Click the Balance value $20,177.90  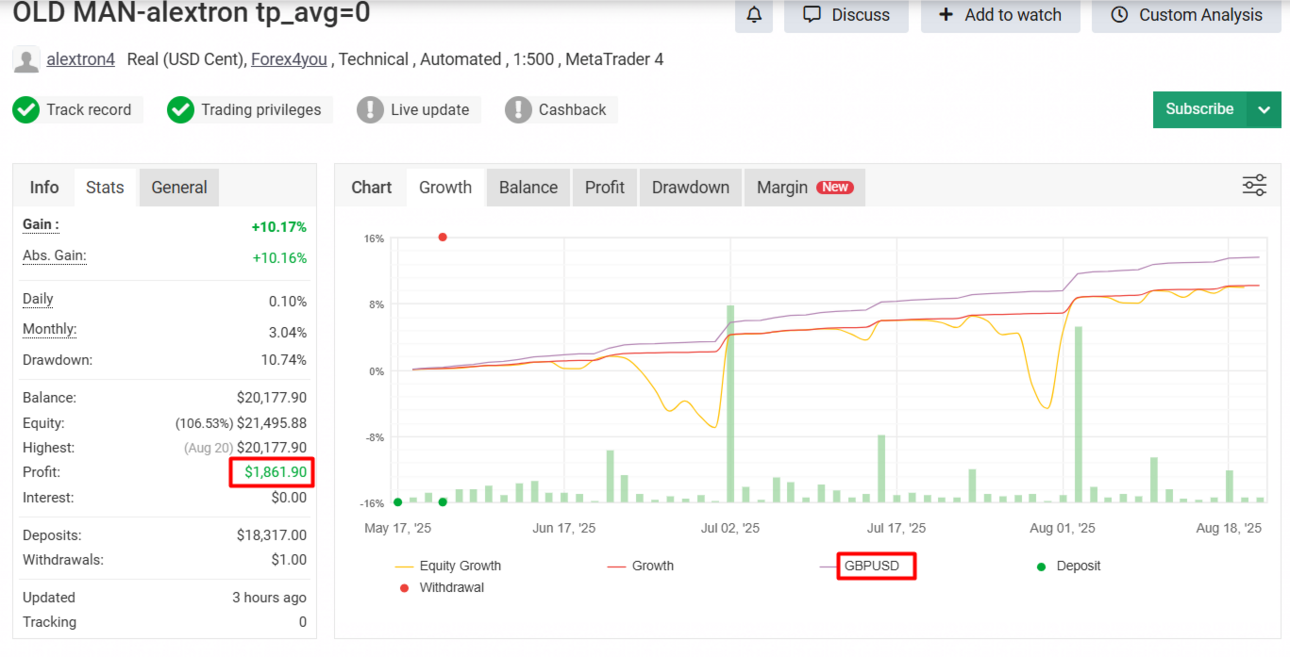tap(272, 398)
